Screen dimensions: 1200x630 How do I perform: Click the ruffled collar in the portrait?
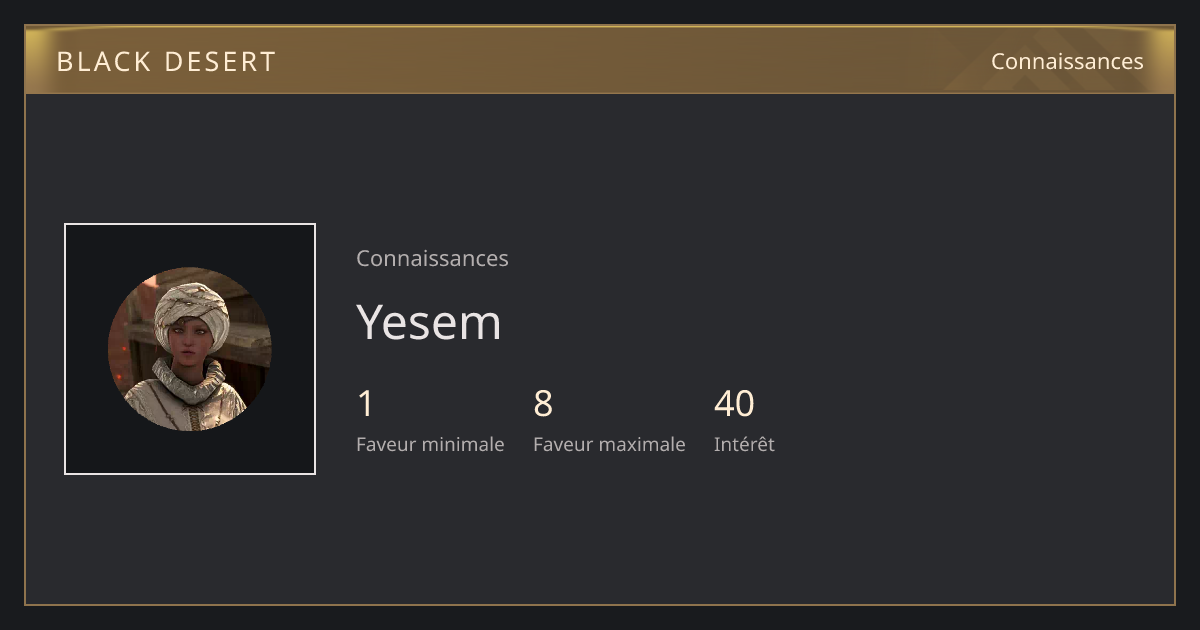coord(188,381)
